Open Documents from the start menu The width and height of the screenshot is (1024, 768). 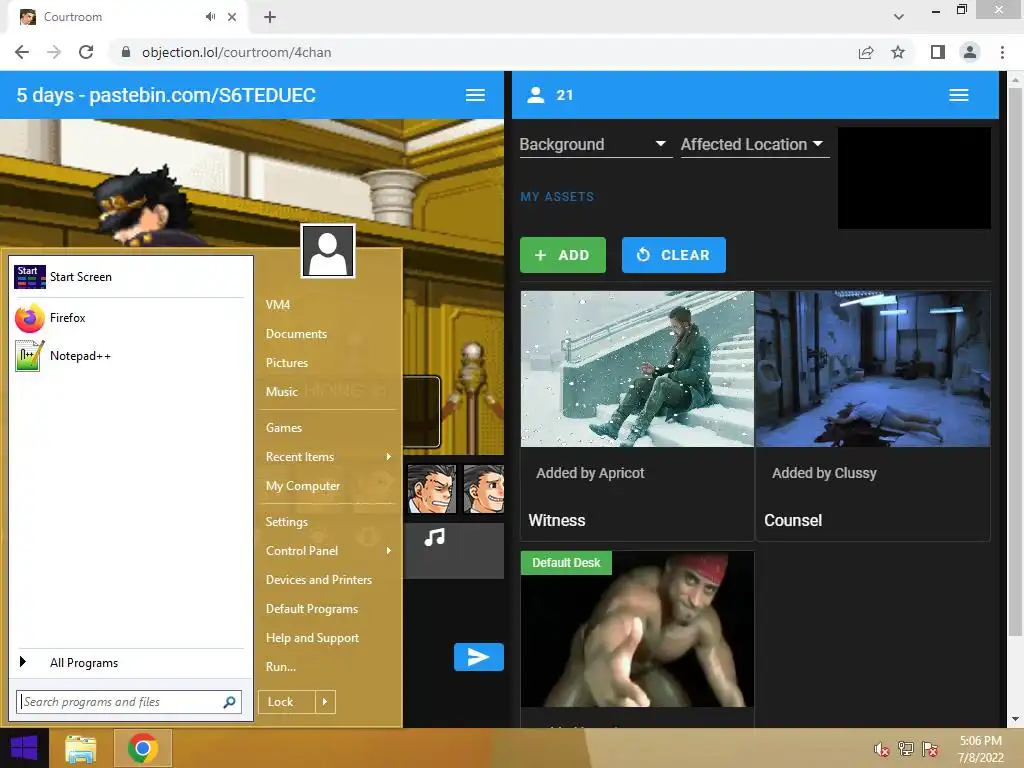pos(296,334)
